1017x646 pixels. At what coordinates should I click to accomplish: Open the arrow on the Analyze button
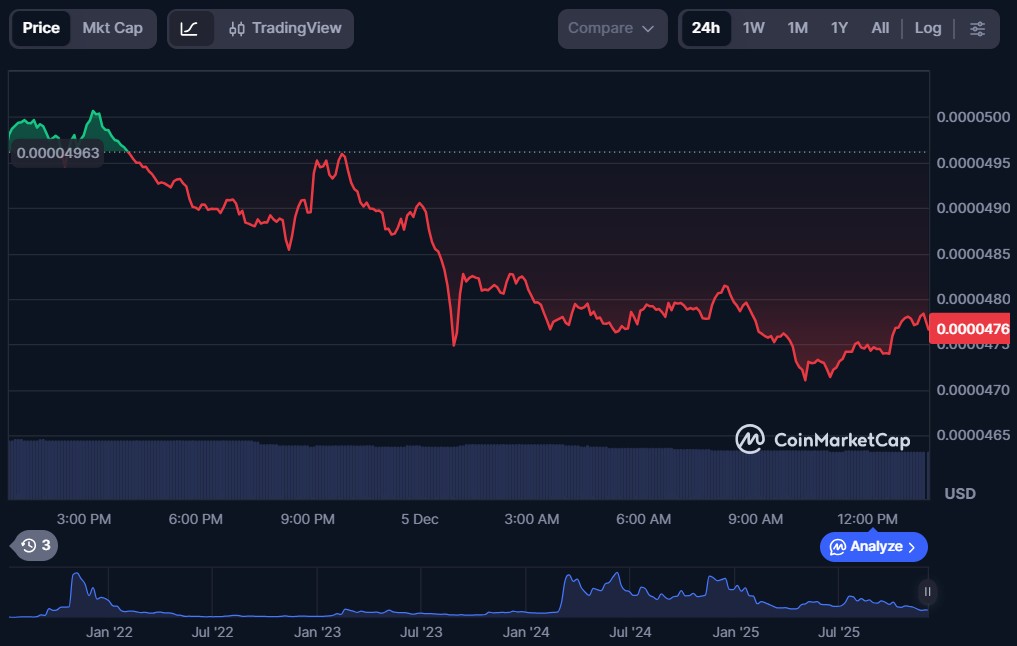click(912, 547)
